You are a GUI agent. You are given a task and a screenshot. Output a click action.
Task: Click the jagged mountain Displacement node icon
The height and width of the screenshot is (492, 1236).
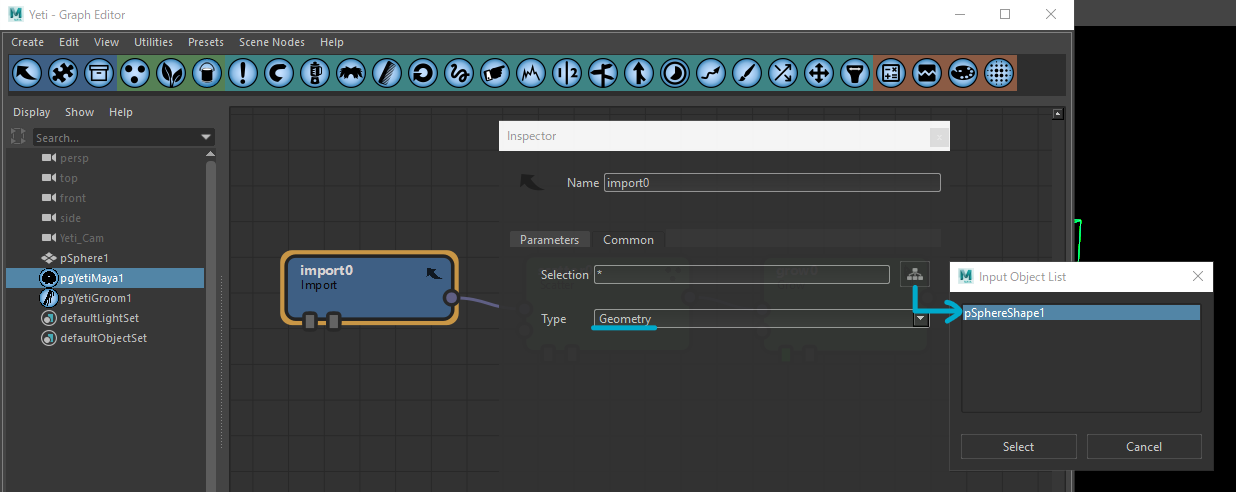(x=531, y=72)
